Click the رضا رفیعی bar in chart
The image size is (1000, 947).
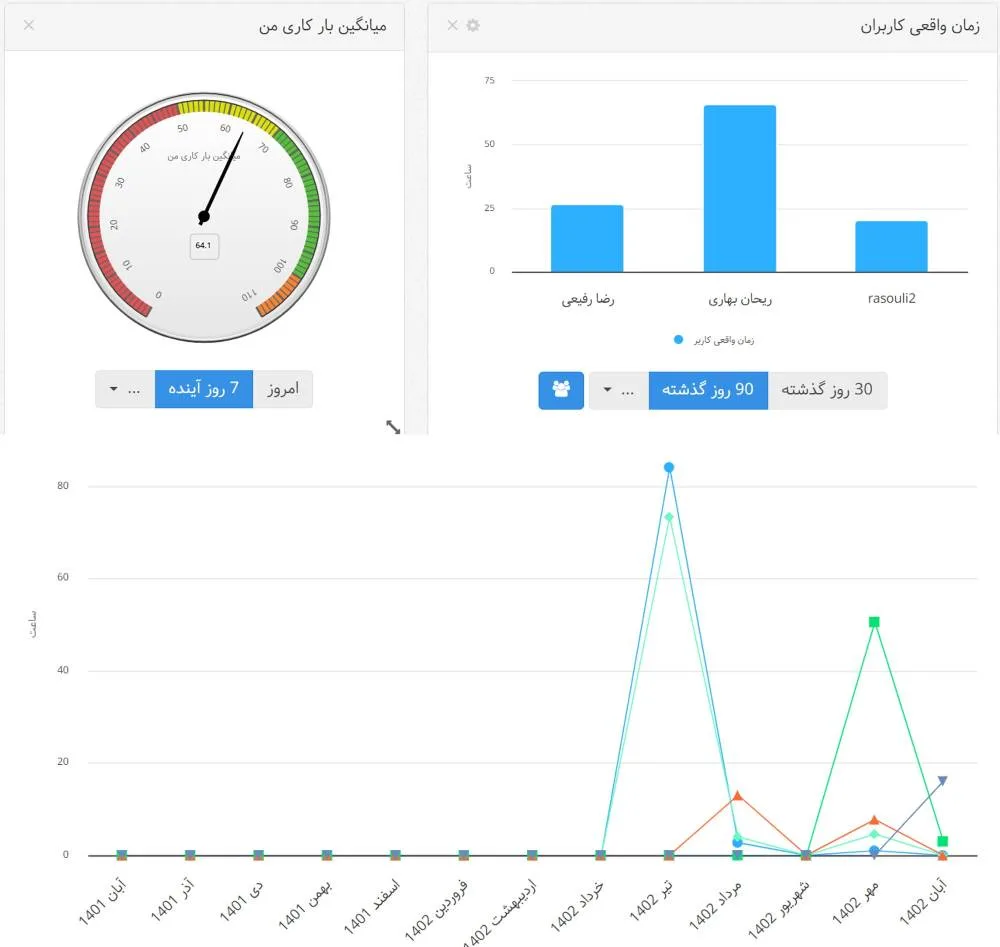(x=586, y=238)
